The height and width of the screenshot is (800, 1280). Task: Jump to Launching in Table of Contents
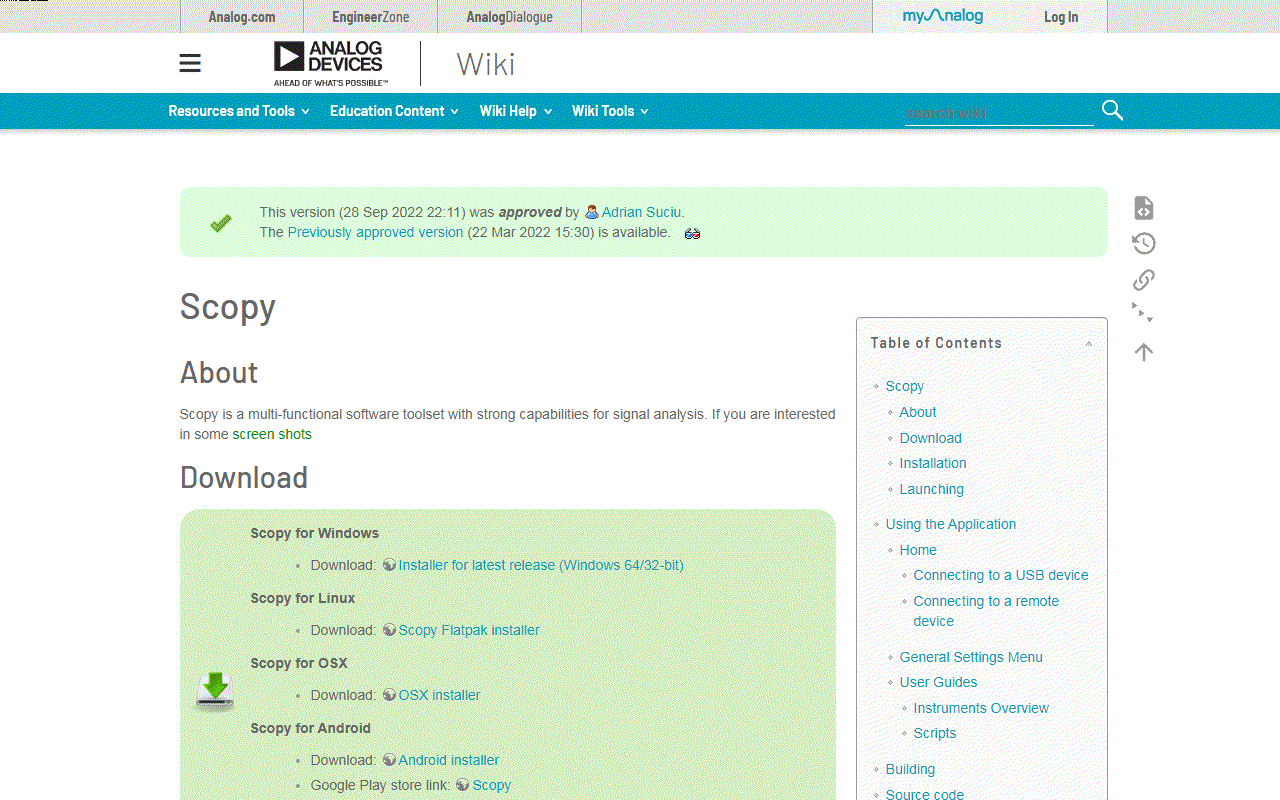pyautogui.click(x=932, y=489)
